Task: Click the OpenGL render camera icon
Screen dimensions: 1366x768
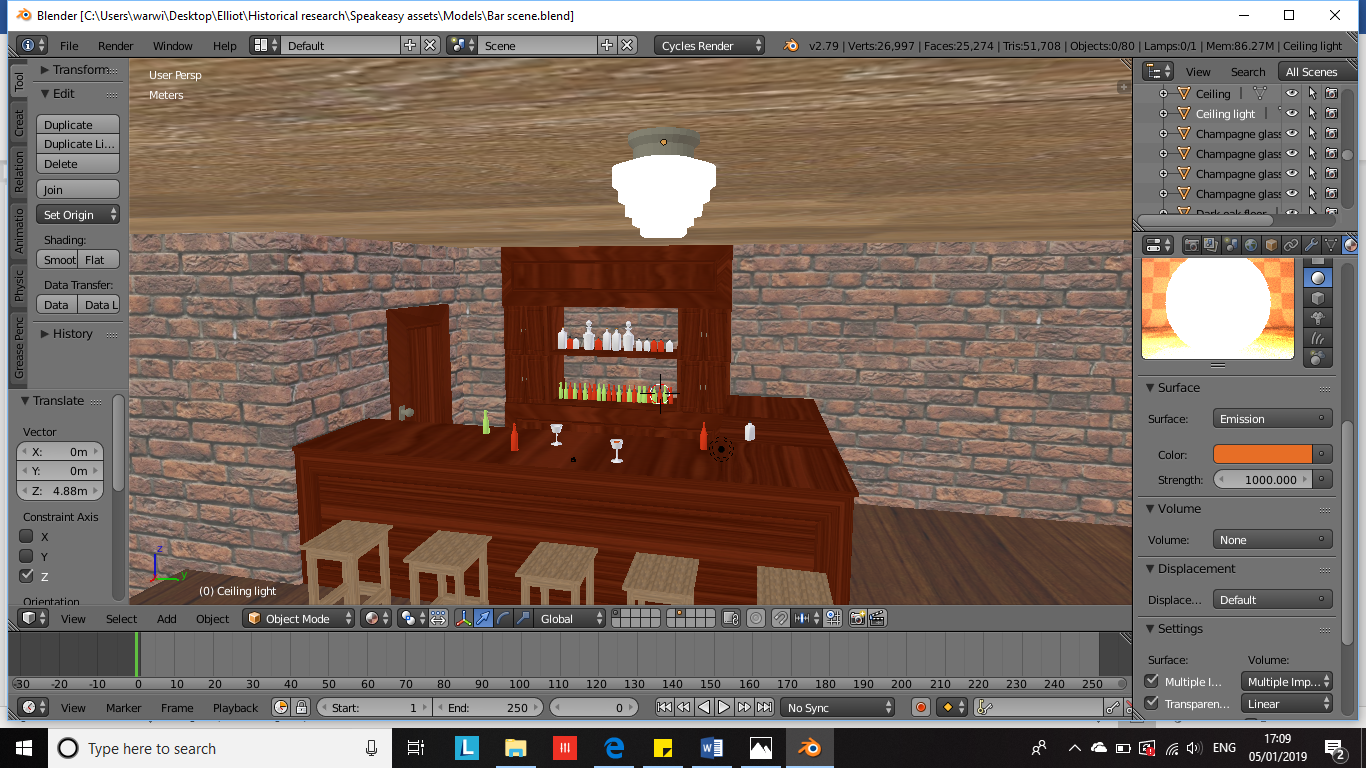Action: click(x=857, y=619)
